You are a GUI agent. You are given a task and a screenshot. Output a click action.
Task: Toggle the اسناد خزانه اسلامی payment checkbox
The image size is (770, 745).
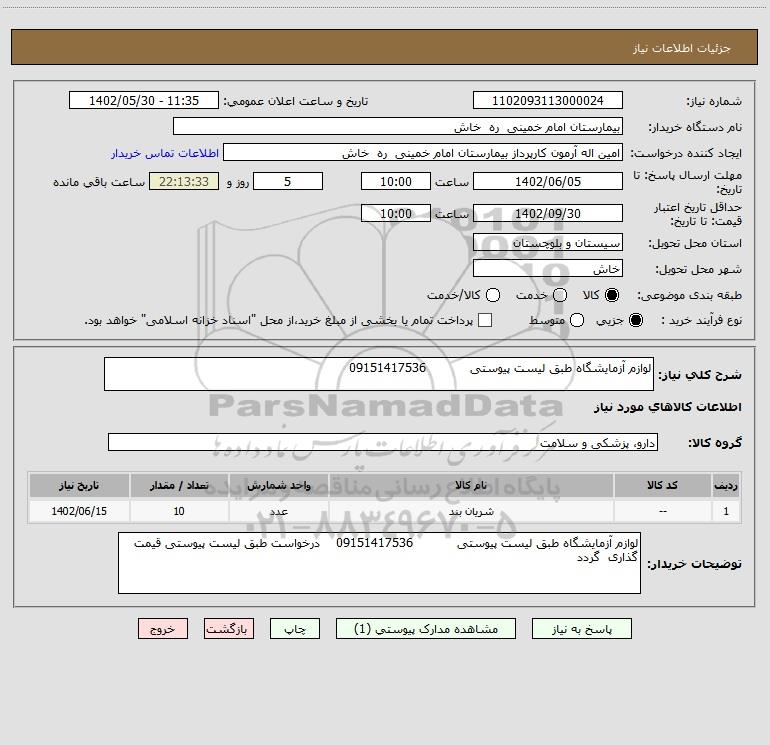pyautogui.click(x=485, y=320)
